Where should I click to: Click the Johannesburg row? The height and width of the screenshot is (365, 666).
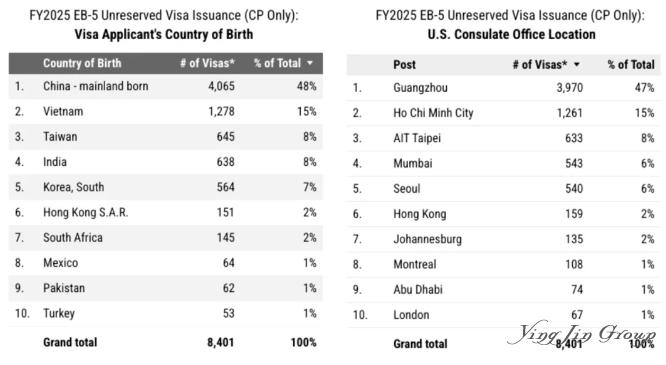pos(504,239)
